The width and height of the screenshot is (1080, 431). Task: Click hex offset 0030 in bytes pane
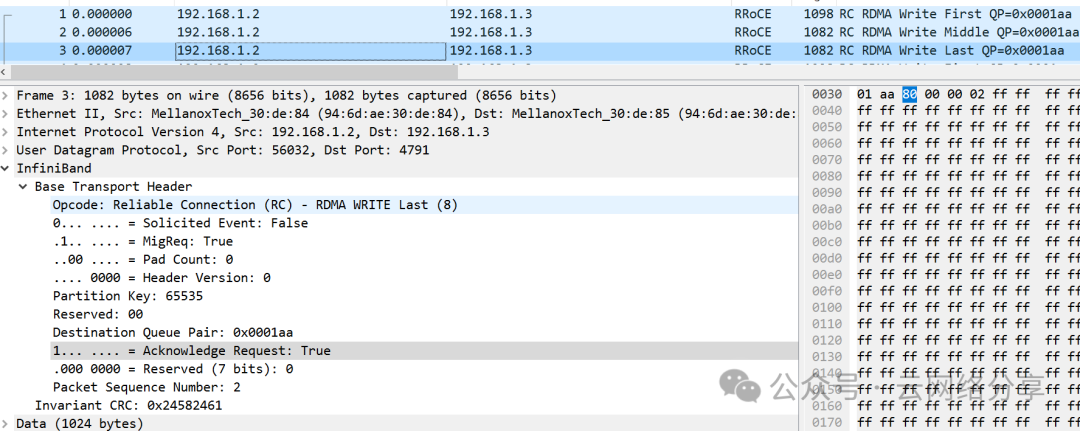(827, 94)
